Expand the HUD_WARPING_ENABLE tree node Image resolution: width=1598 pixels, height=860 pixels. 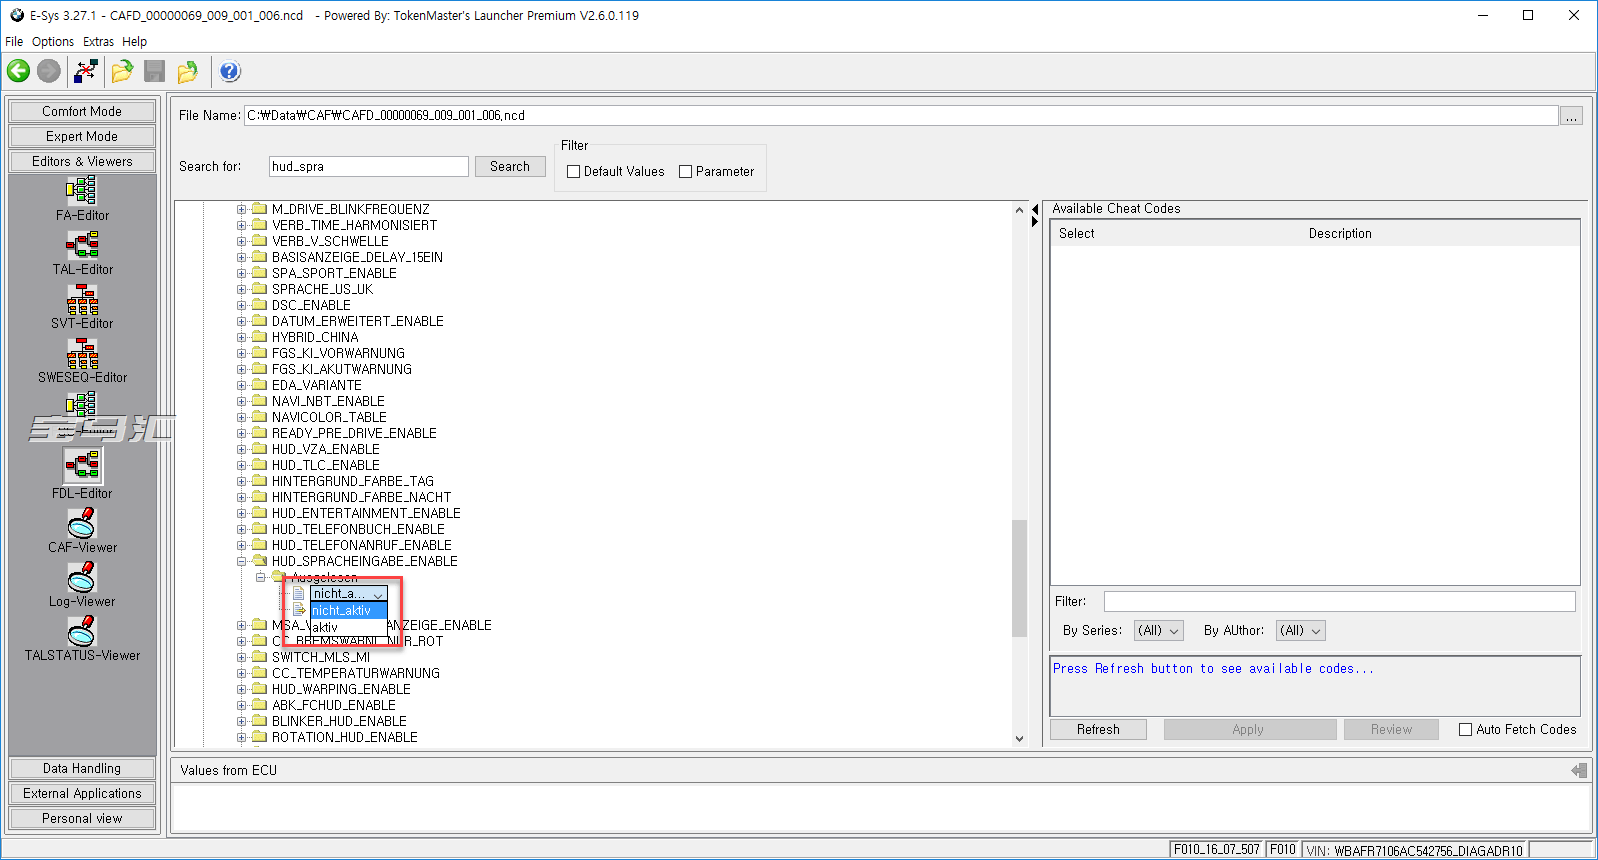point(241,690)
